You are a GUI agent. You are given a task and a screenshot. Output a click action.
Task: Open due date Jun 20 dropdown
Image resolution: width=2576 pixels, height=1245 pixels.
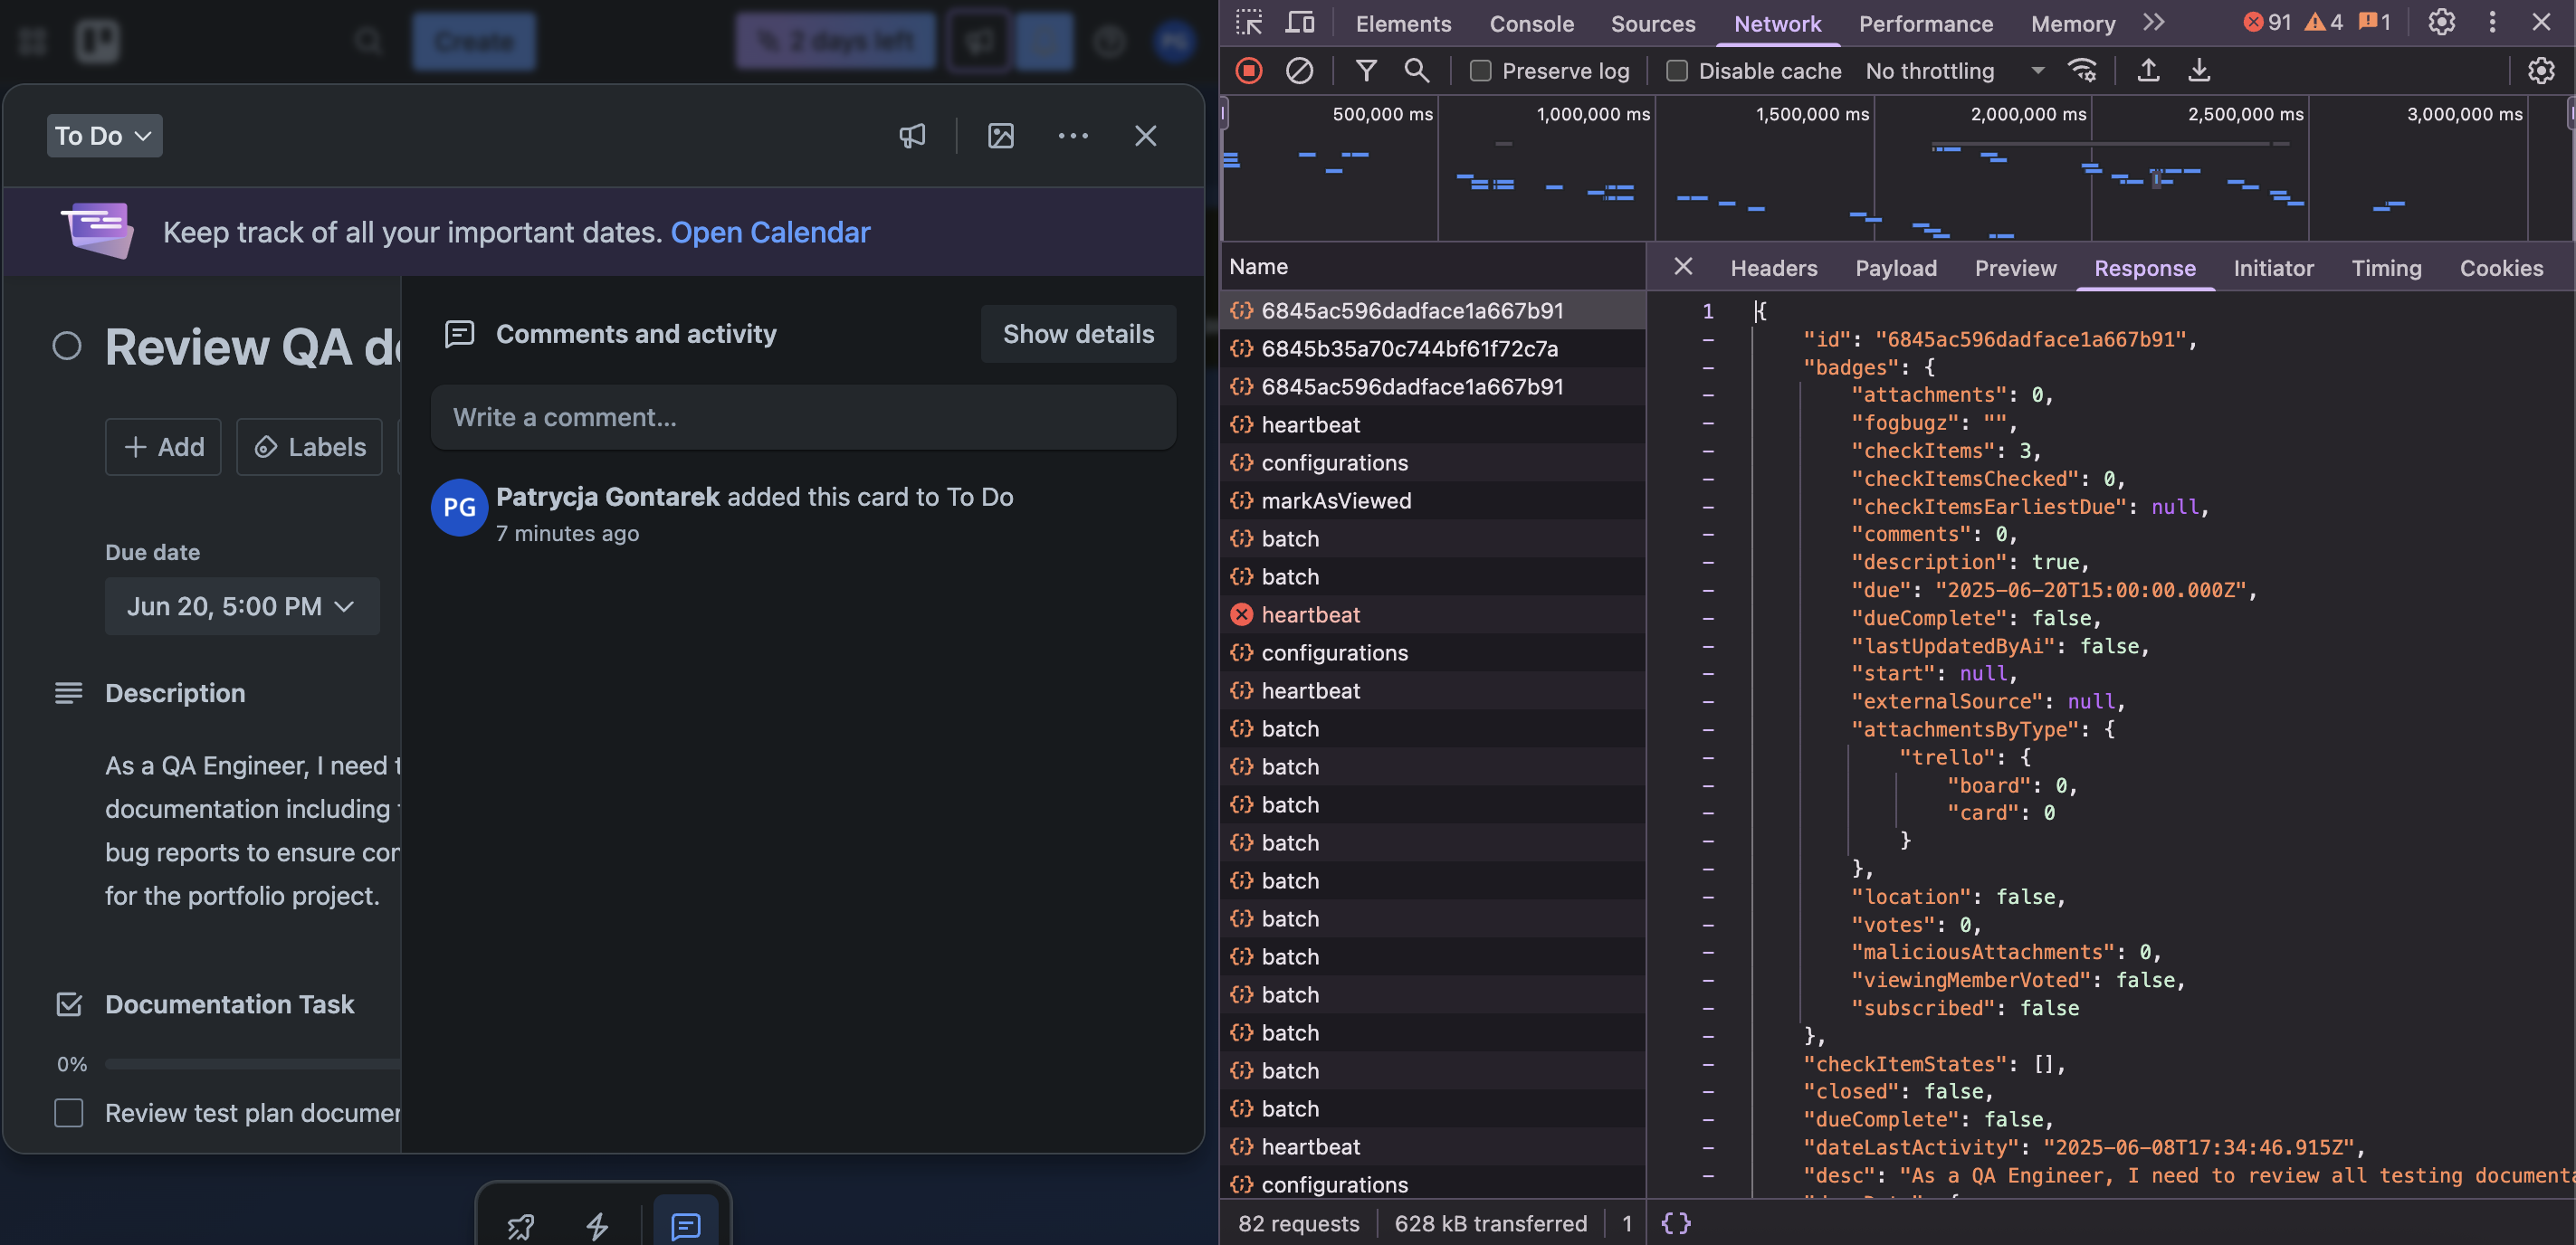coord(242,606)
